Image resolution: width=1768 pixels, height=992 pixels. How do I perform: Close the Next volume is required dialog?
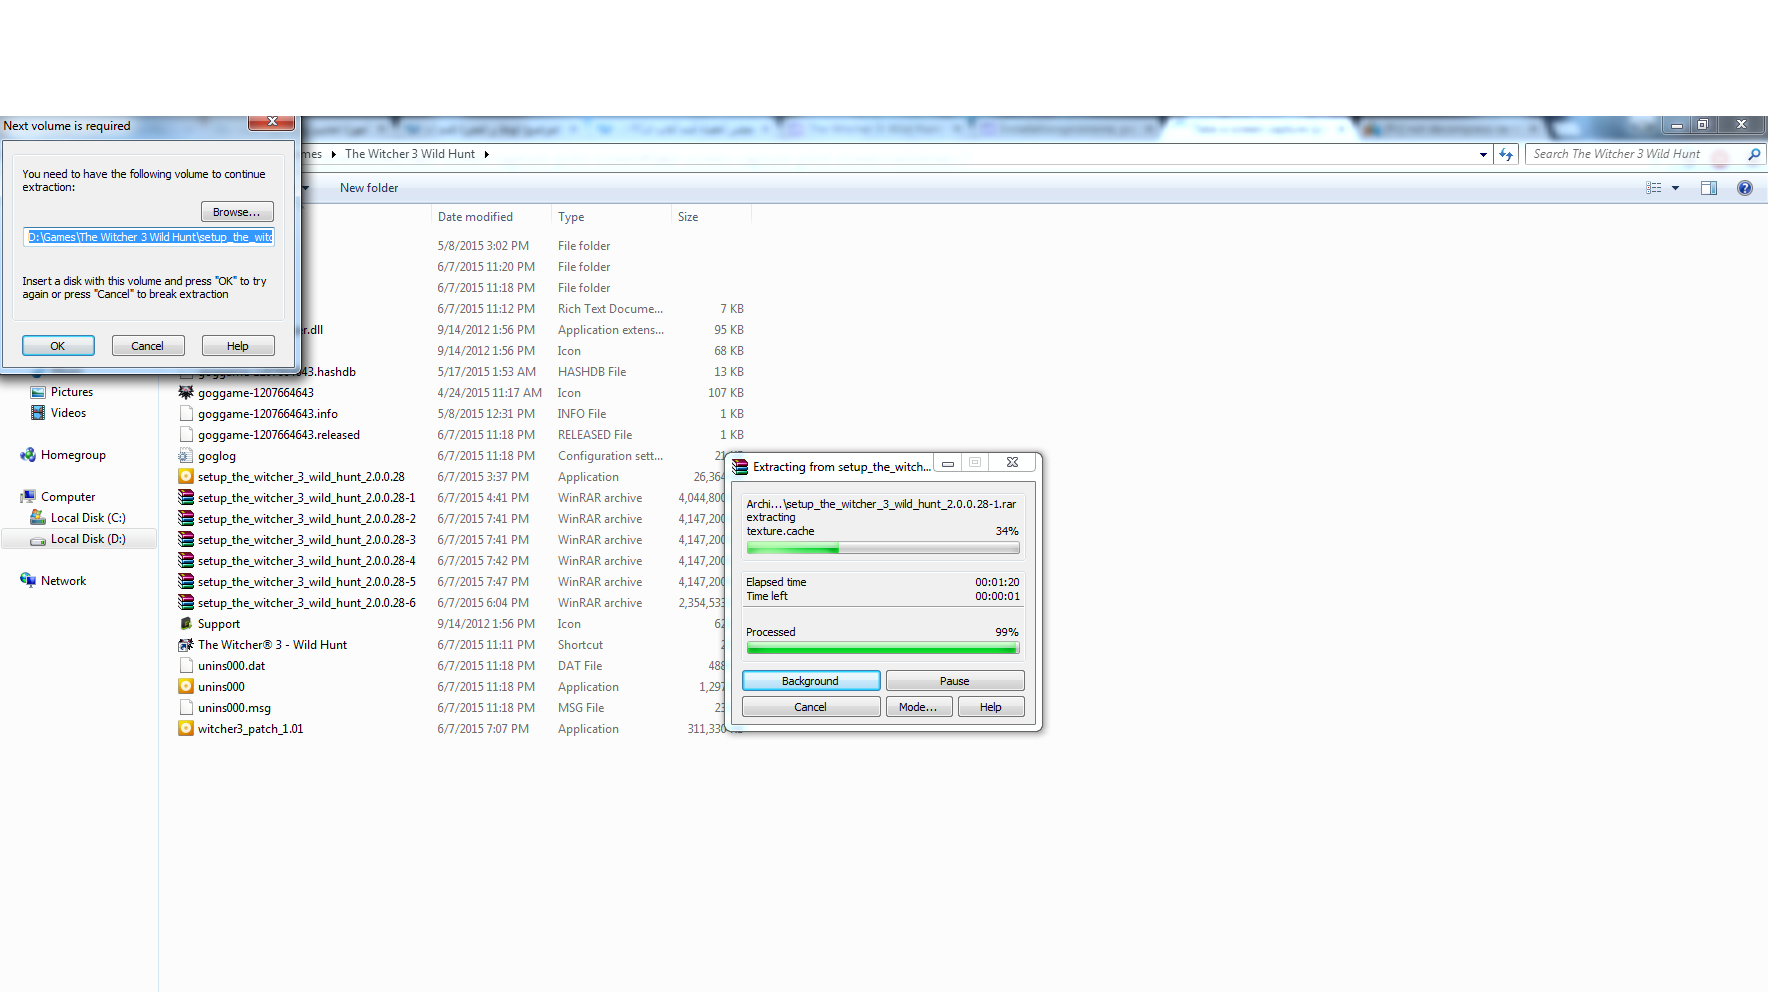point(271,122)
